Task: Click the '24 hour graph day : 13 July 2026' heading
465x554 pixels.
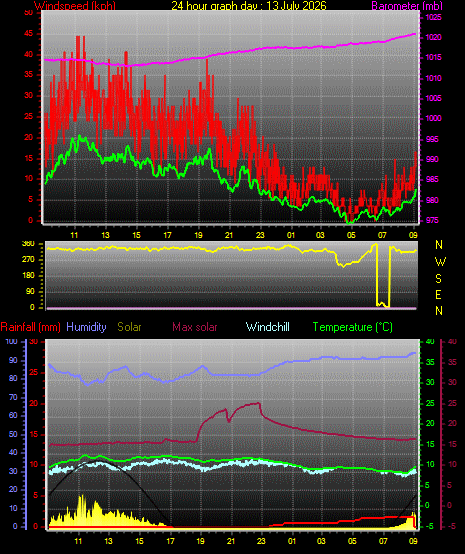Action: 249,6
